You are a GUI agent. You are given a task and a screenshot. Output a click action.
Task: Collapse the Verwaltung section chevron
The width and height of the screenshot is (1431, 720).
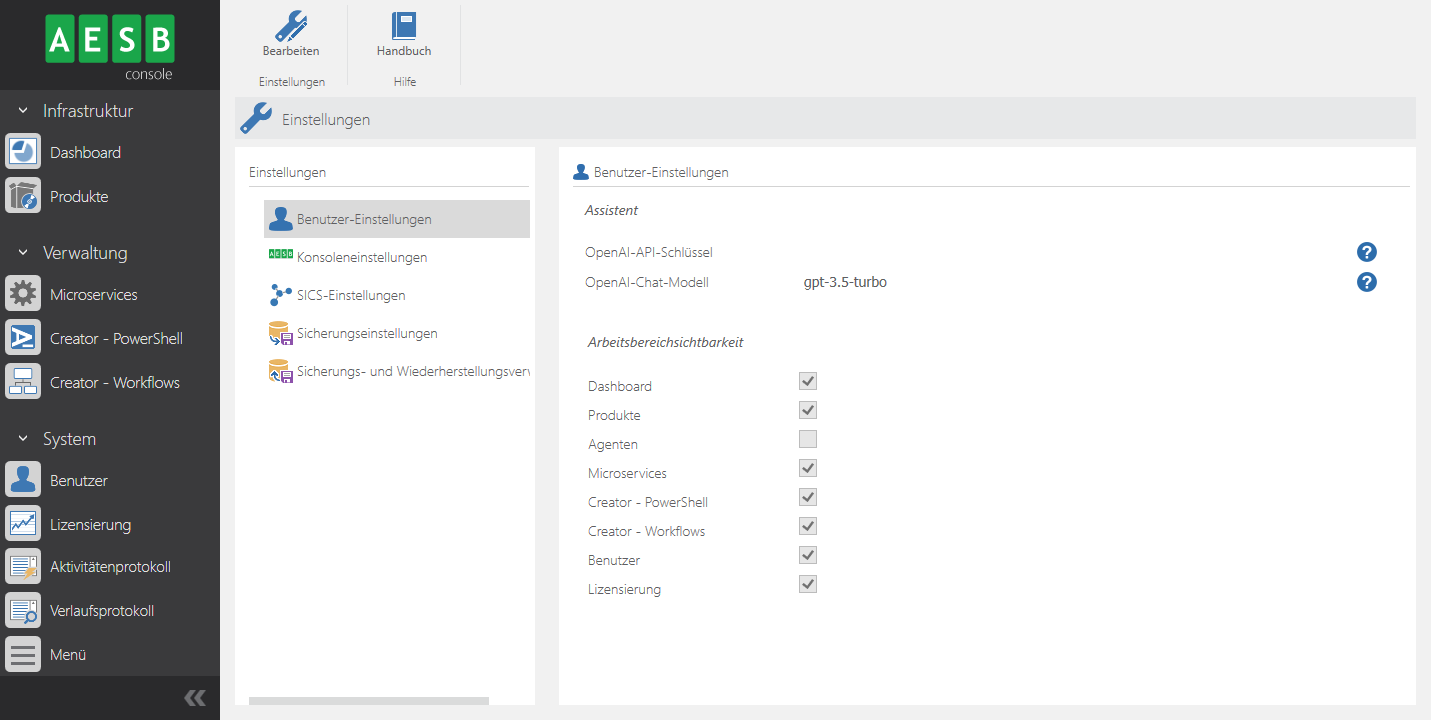pos(22,253)
